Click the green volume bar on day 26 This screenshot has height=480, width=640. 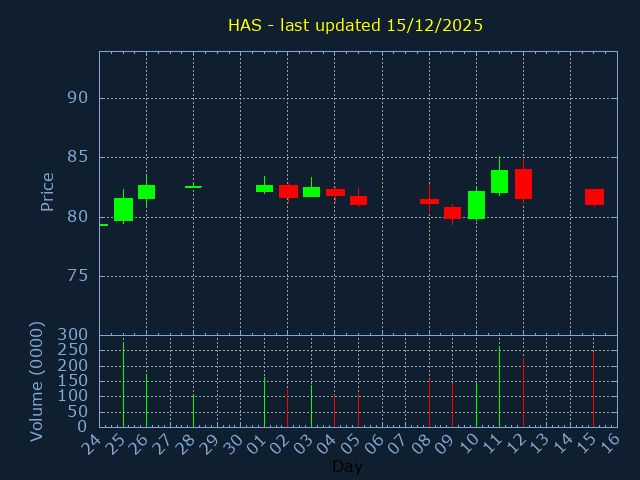point(146,400)
